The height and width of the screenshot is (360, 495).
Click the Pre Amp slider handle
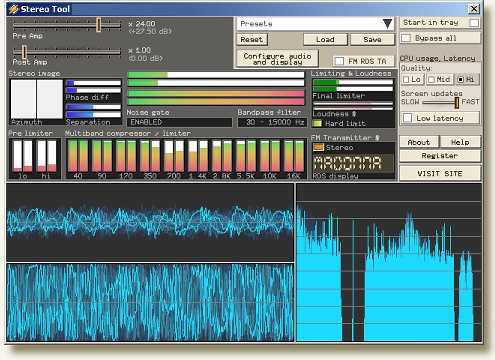click(x=99, y=25)
